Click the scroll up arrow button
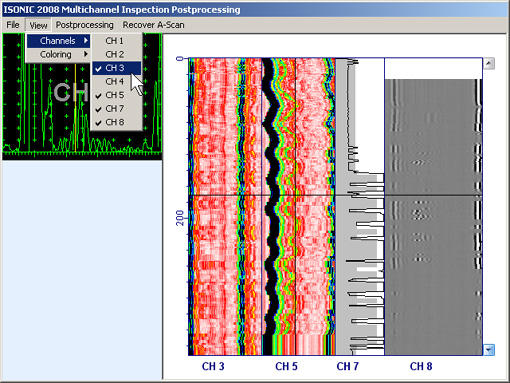This screenshot has height=383, width=510. click(x=489, y=63)
